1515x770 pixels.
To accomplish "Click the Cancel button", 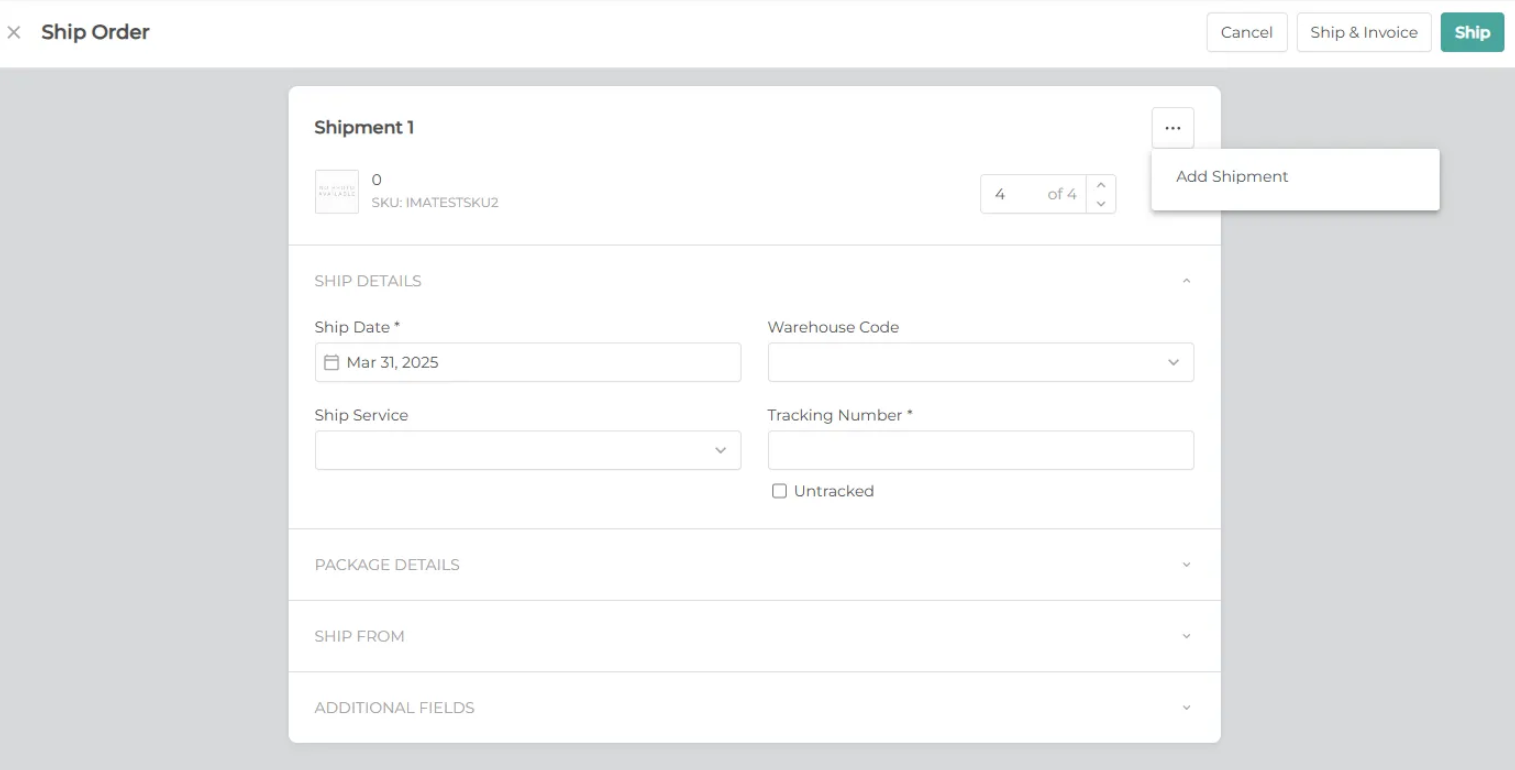I will click(x=1246, y=32).
